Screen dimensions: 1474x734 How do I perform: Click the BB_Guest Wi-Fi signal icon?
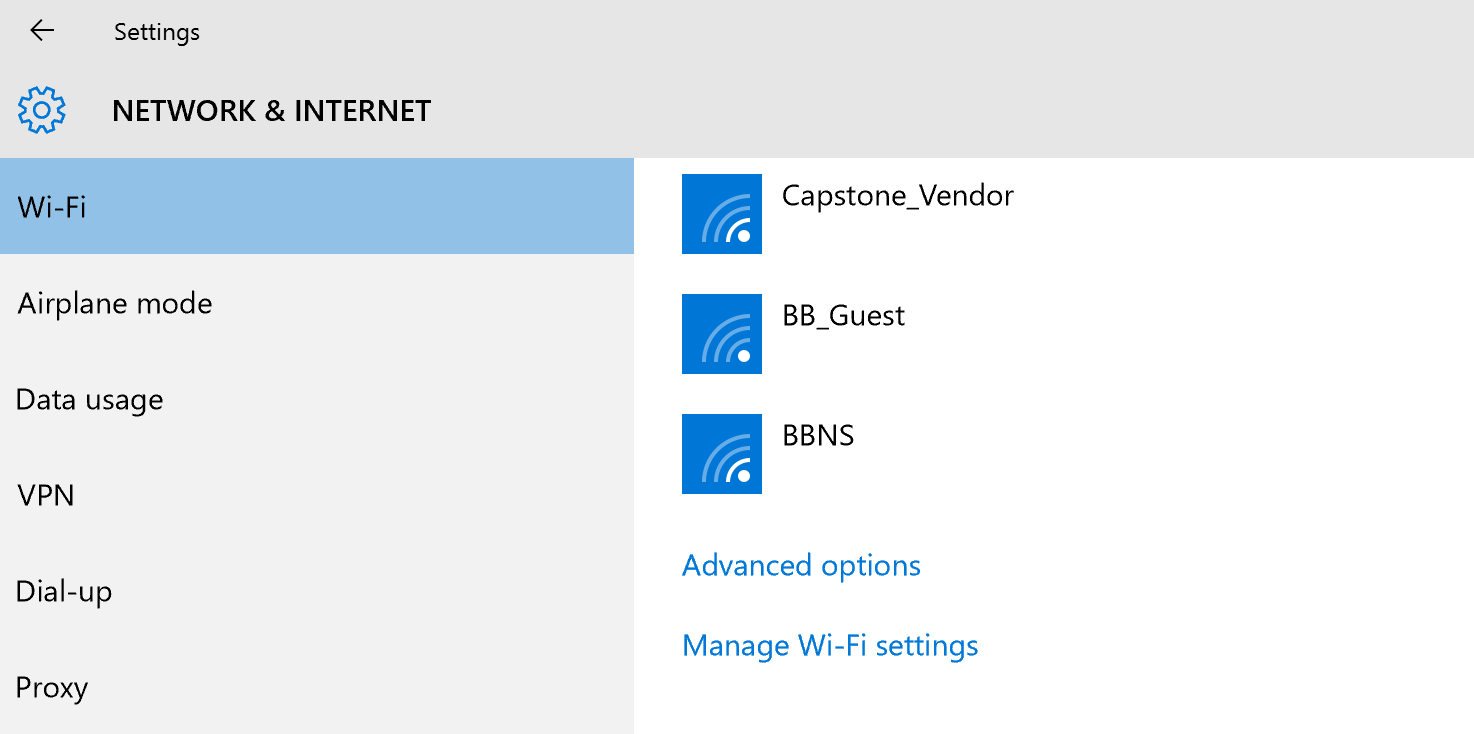722,334
